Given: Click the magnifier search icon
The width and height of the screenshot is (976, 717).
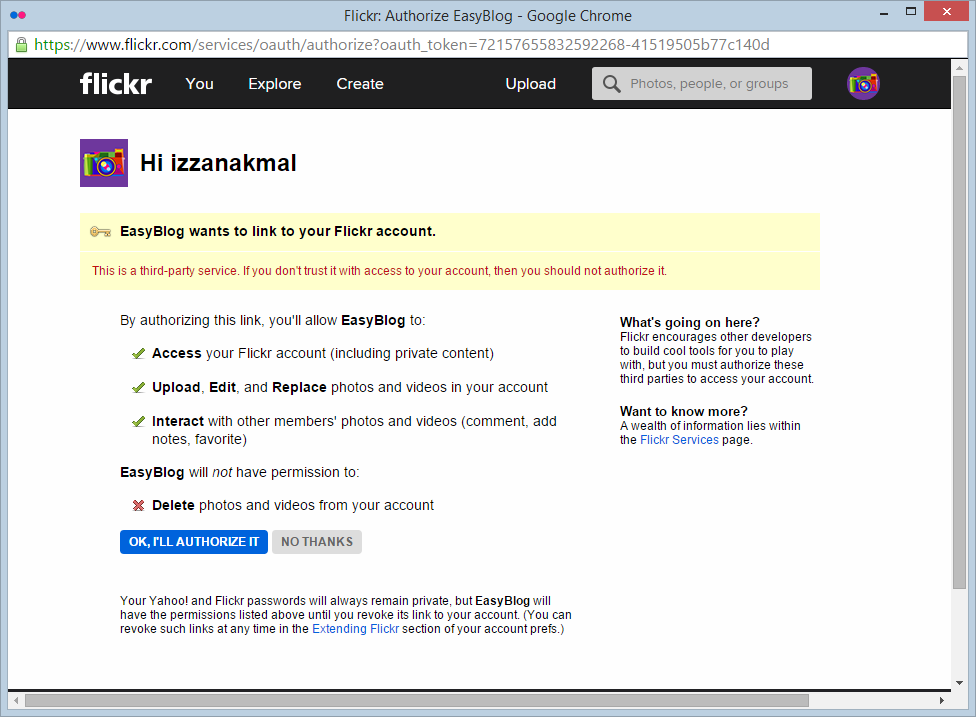Looking at the screenshot, I should pos(611,84).
